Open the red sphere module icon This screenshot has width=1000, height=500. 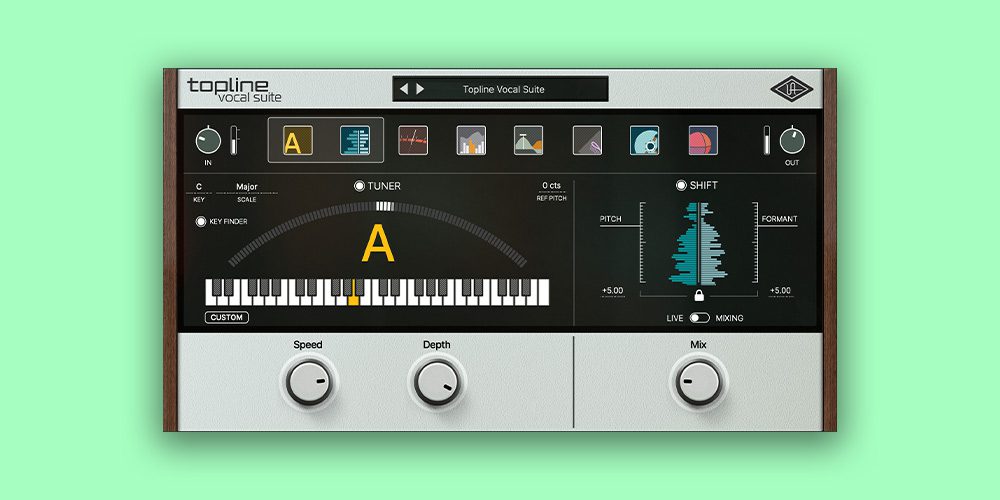pos(703,141)
